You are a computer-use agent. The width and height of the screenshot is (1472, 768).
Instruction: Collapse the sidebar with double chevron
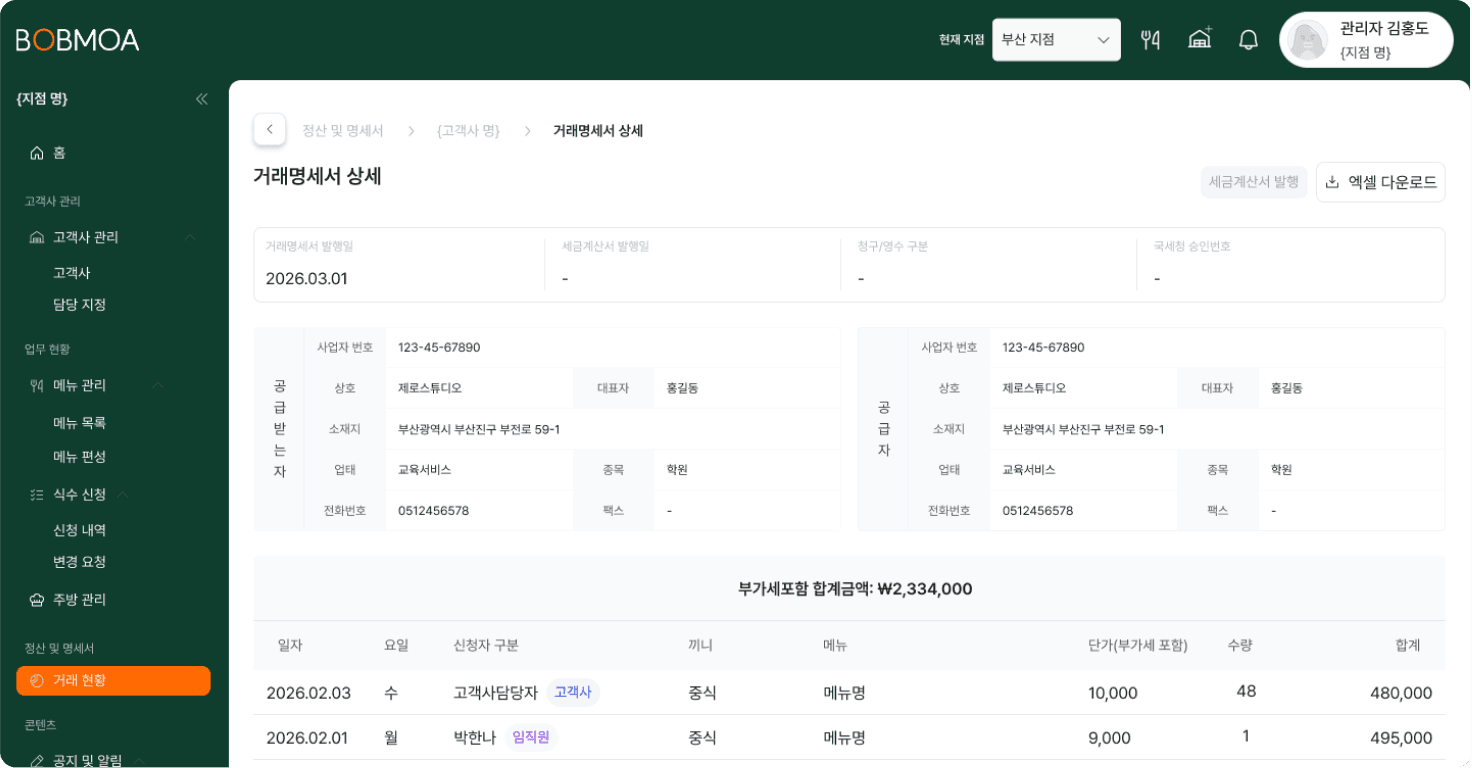[x=201, y=99]
